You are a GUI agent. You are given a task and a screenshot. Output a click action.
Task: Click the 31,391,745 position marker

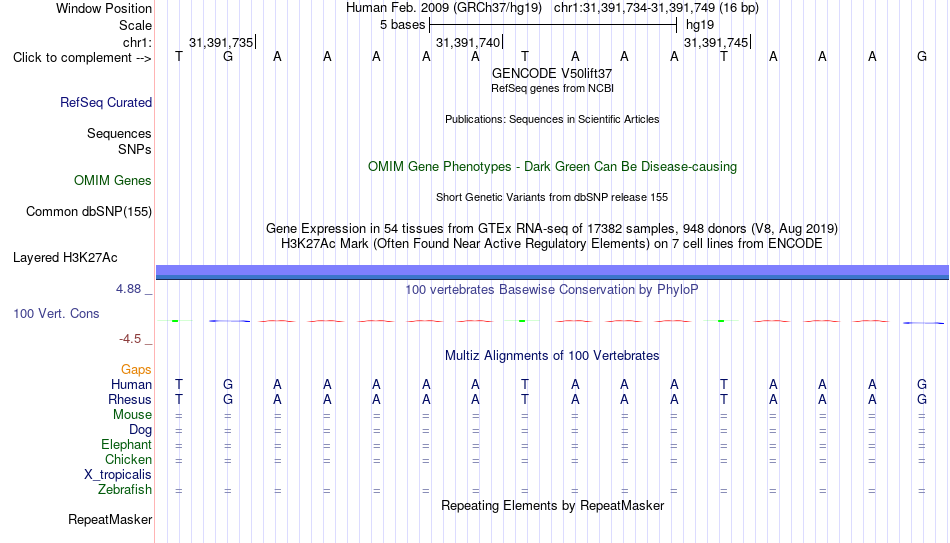(x=717, y=42)
